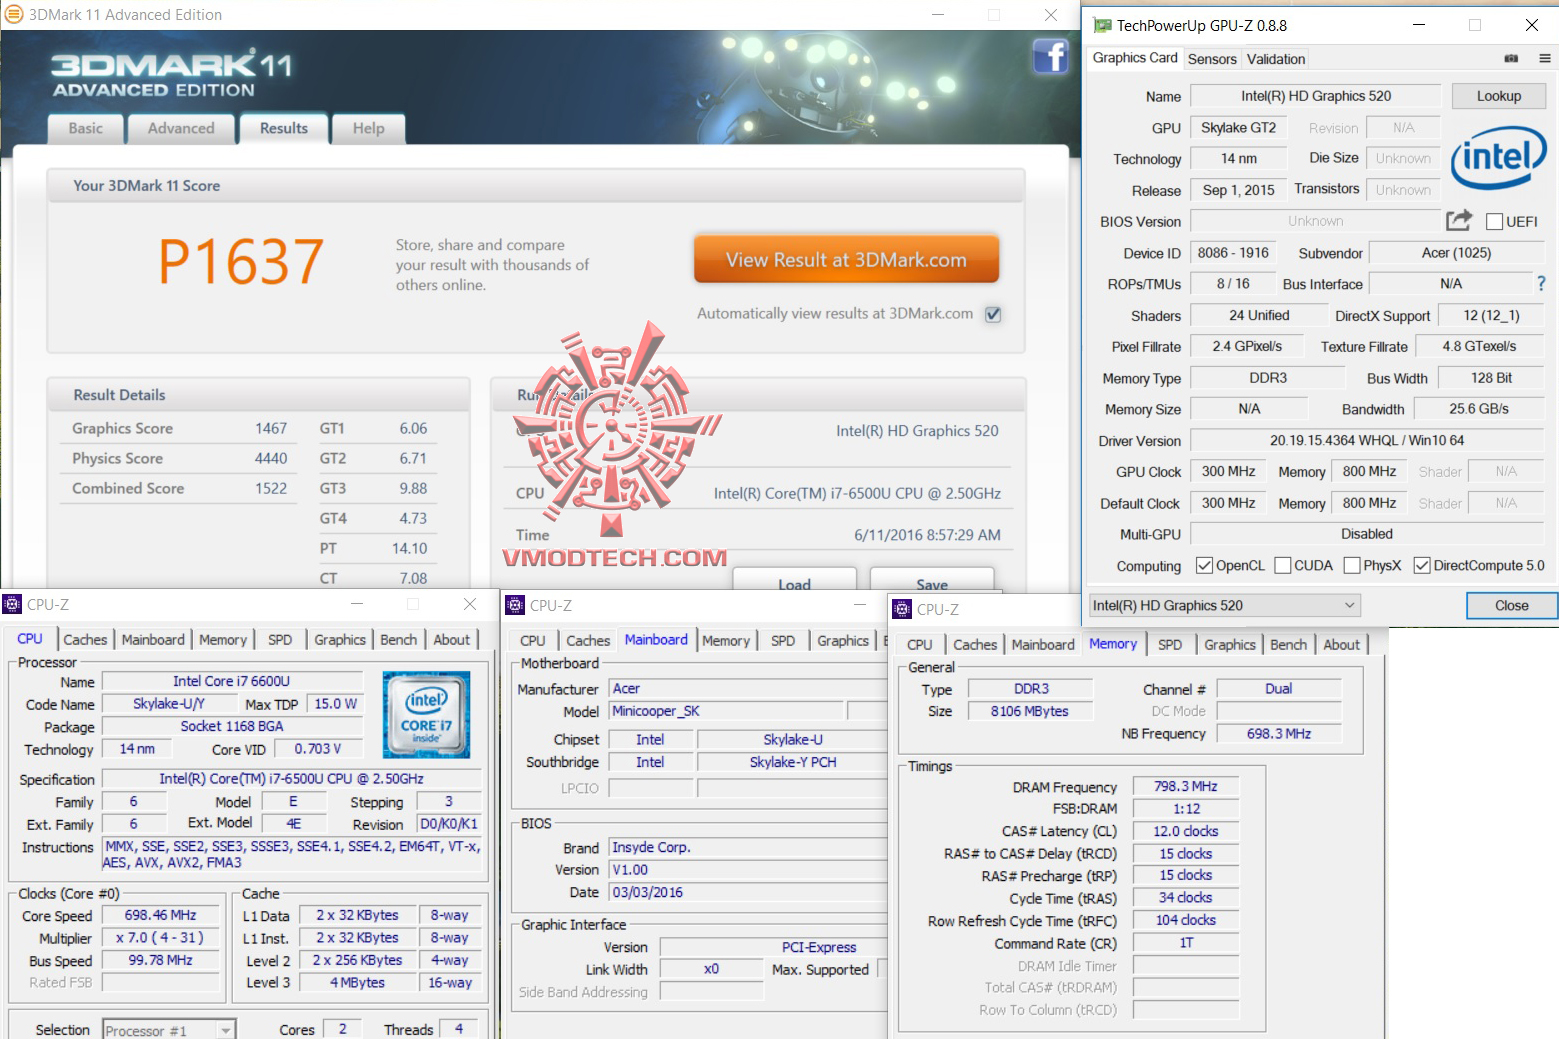This screenshot has width=1559, height=1039.
Task: Click the Lookup button in GPU-Z
Action: point(1499,96)
